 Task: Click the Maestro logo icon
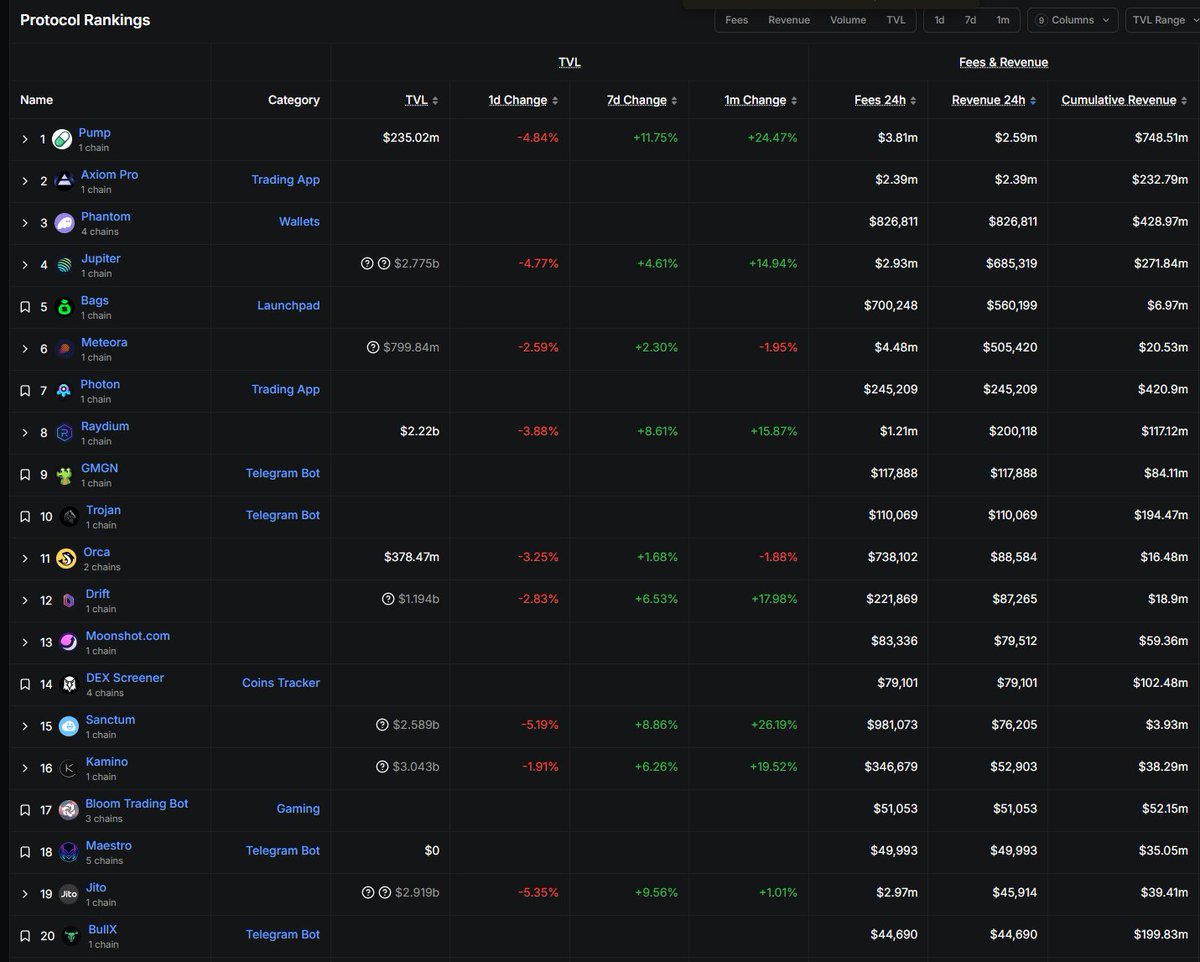(68, 852)
